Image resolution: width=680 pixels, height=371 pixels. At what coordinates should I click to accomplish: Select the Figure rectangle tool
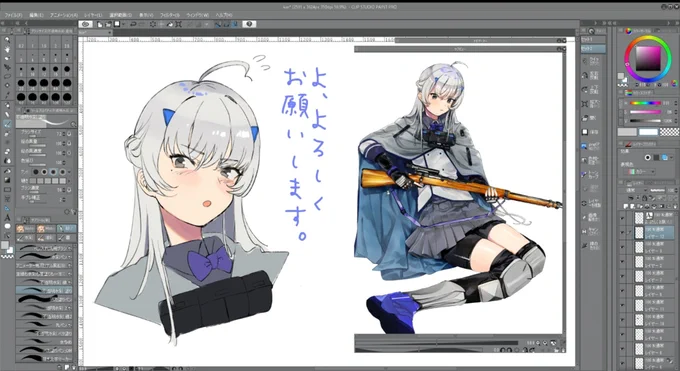pos(7,190)
